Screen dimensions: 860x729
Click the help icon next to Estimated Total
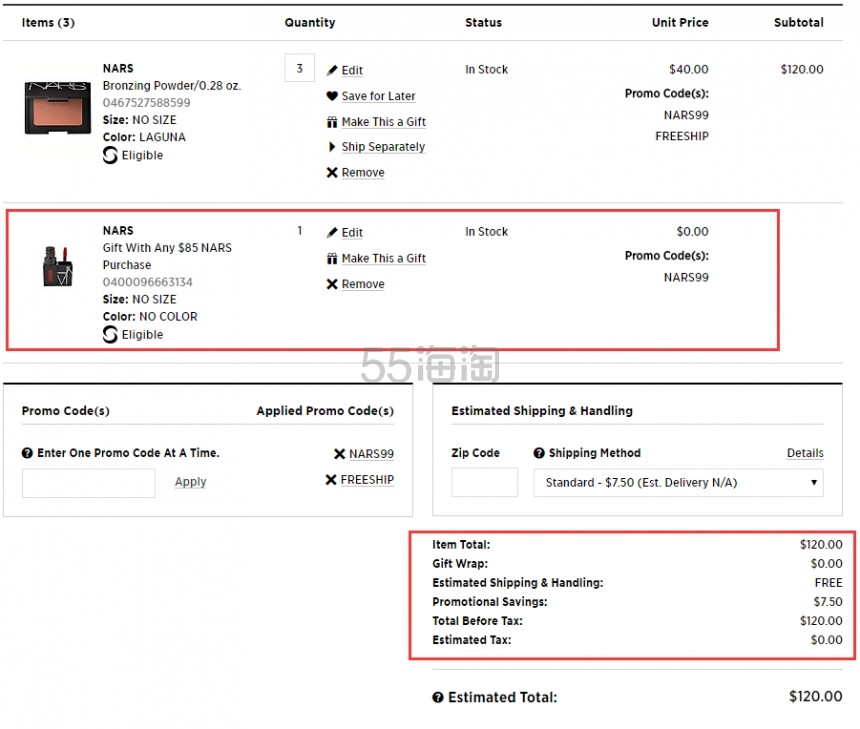(x=438, y=698)
